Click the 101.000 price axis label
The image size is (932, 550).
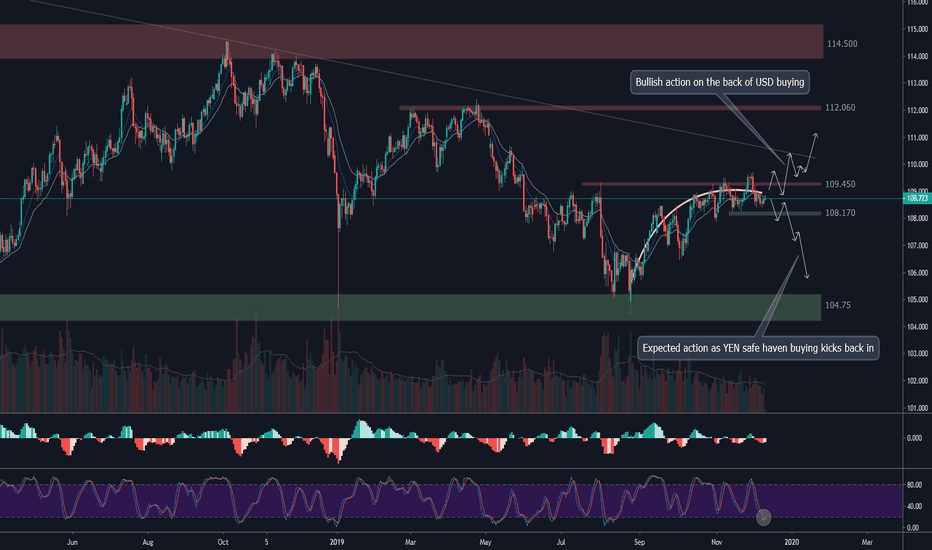[917, 408]
